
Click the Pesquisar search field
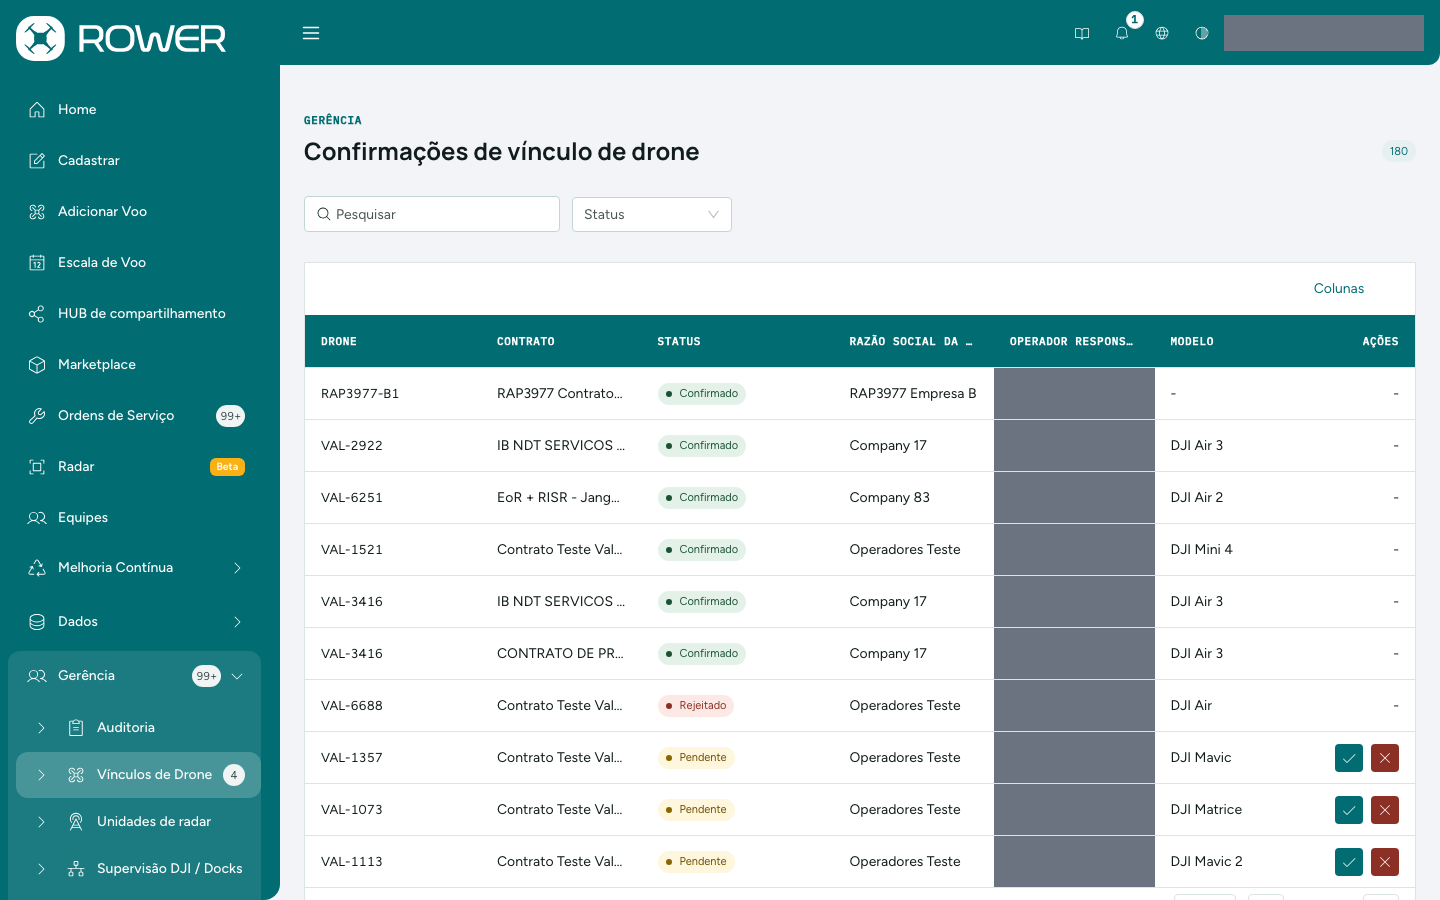point(432,214)
